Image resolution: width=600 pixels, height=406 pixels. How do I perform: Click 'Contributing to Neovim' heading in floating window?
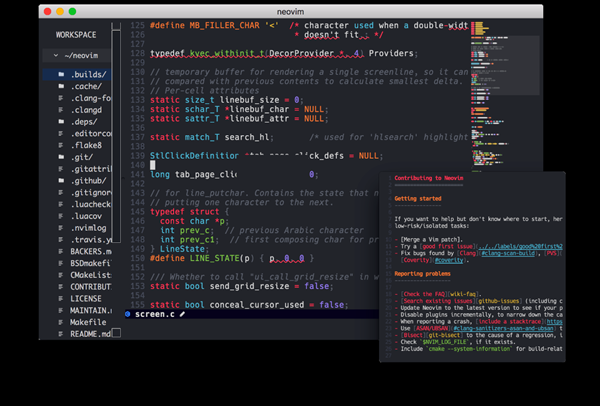click(429, 178)
